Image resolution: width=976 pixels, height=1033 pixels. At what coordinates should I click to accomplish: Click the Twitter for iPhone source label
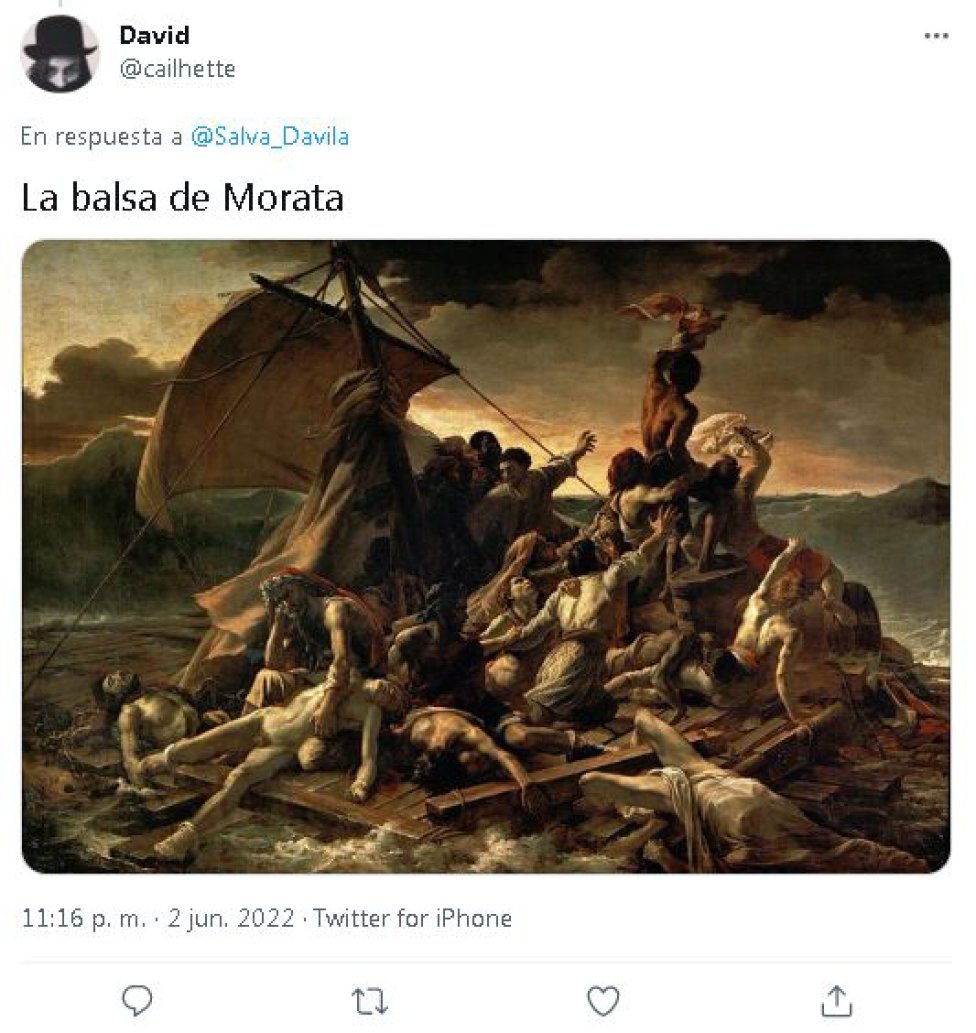coord(412,918)
